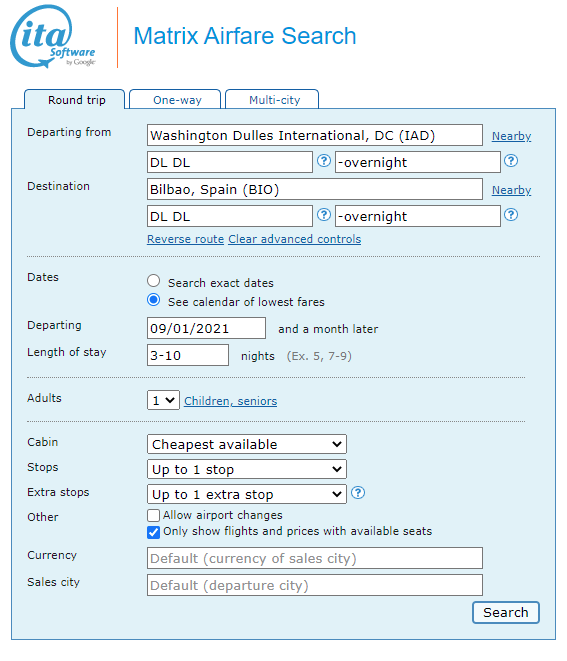Viewport: 567px width, 661px height.
Task: Click the ITA Software logo
Action: coord(54,36)
